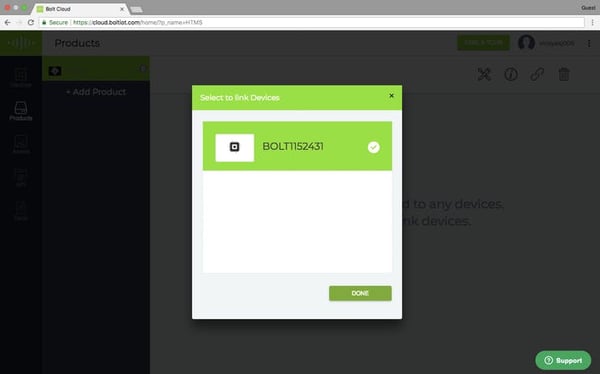
Task: Open the product info icon
Action: 511,74
